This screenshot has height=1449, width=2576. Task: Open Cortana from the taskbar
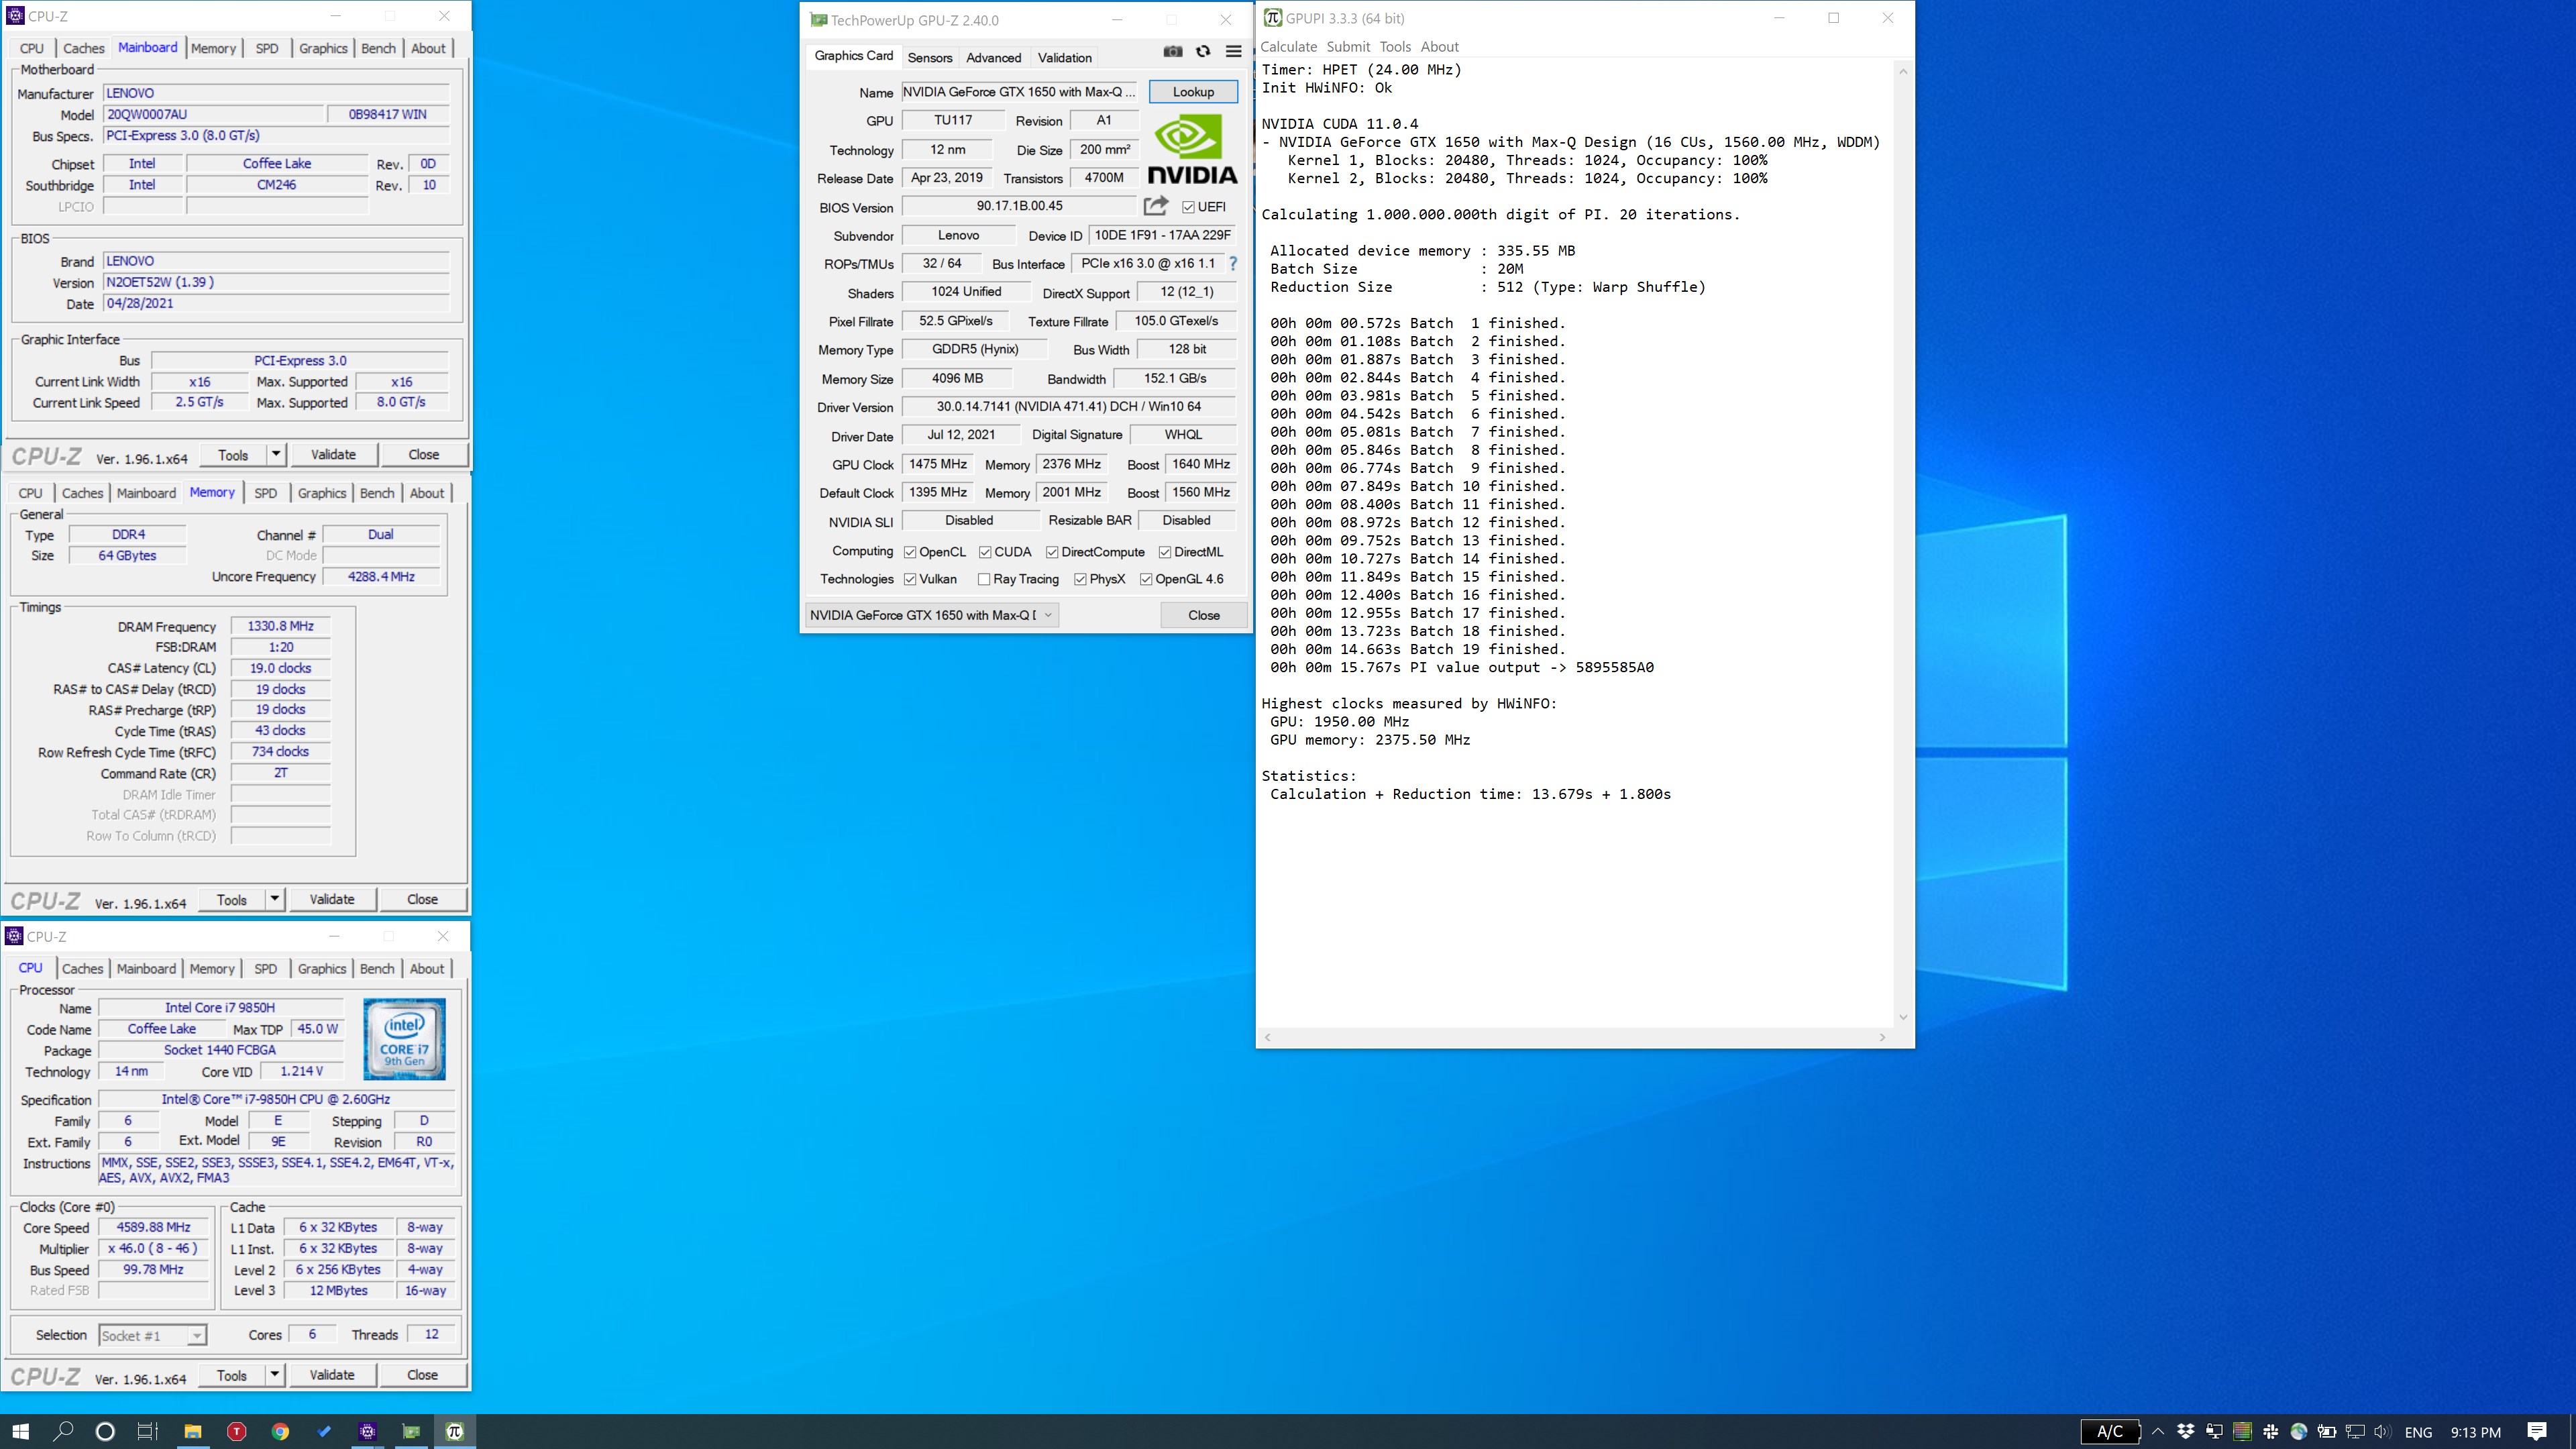(105, 1431)
